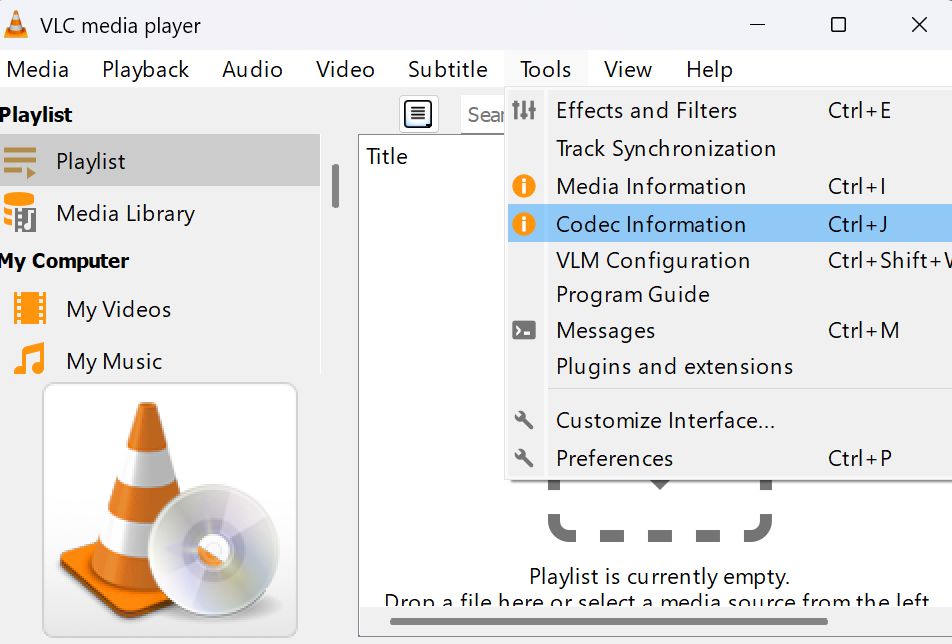Click the Preferences wrench icon
The height and width of the screenshot is (644, 952).
pos(524,458)
